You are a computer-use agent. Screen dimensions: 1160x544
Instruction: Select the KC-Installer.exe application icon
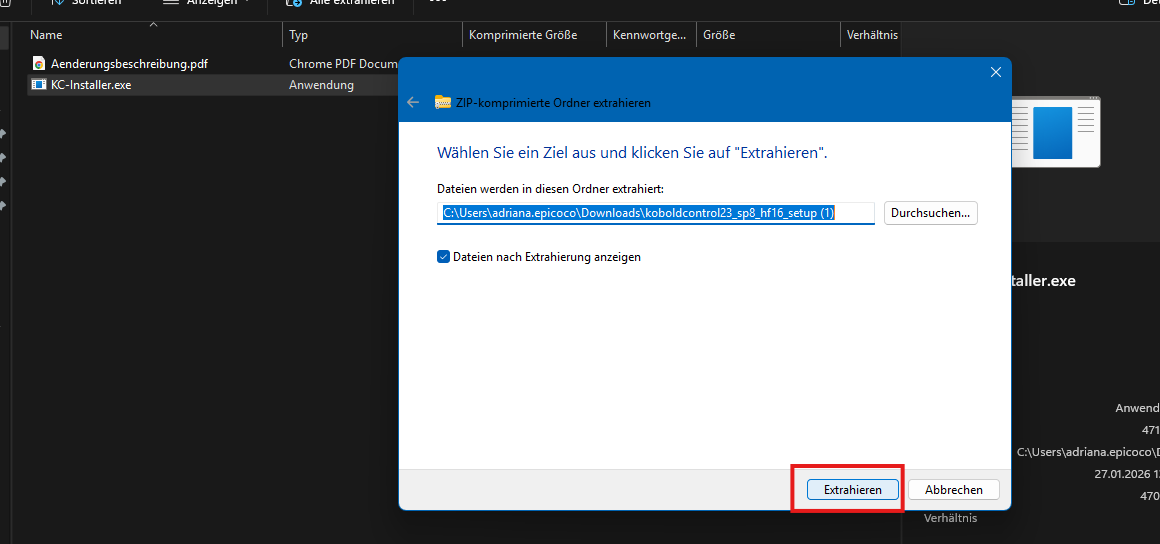click(x=39, y=85)
